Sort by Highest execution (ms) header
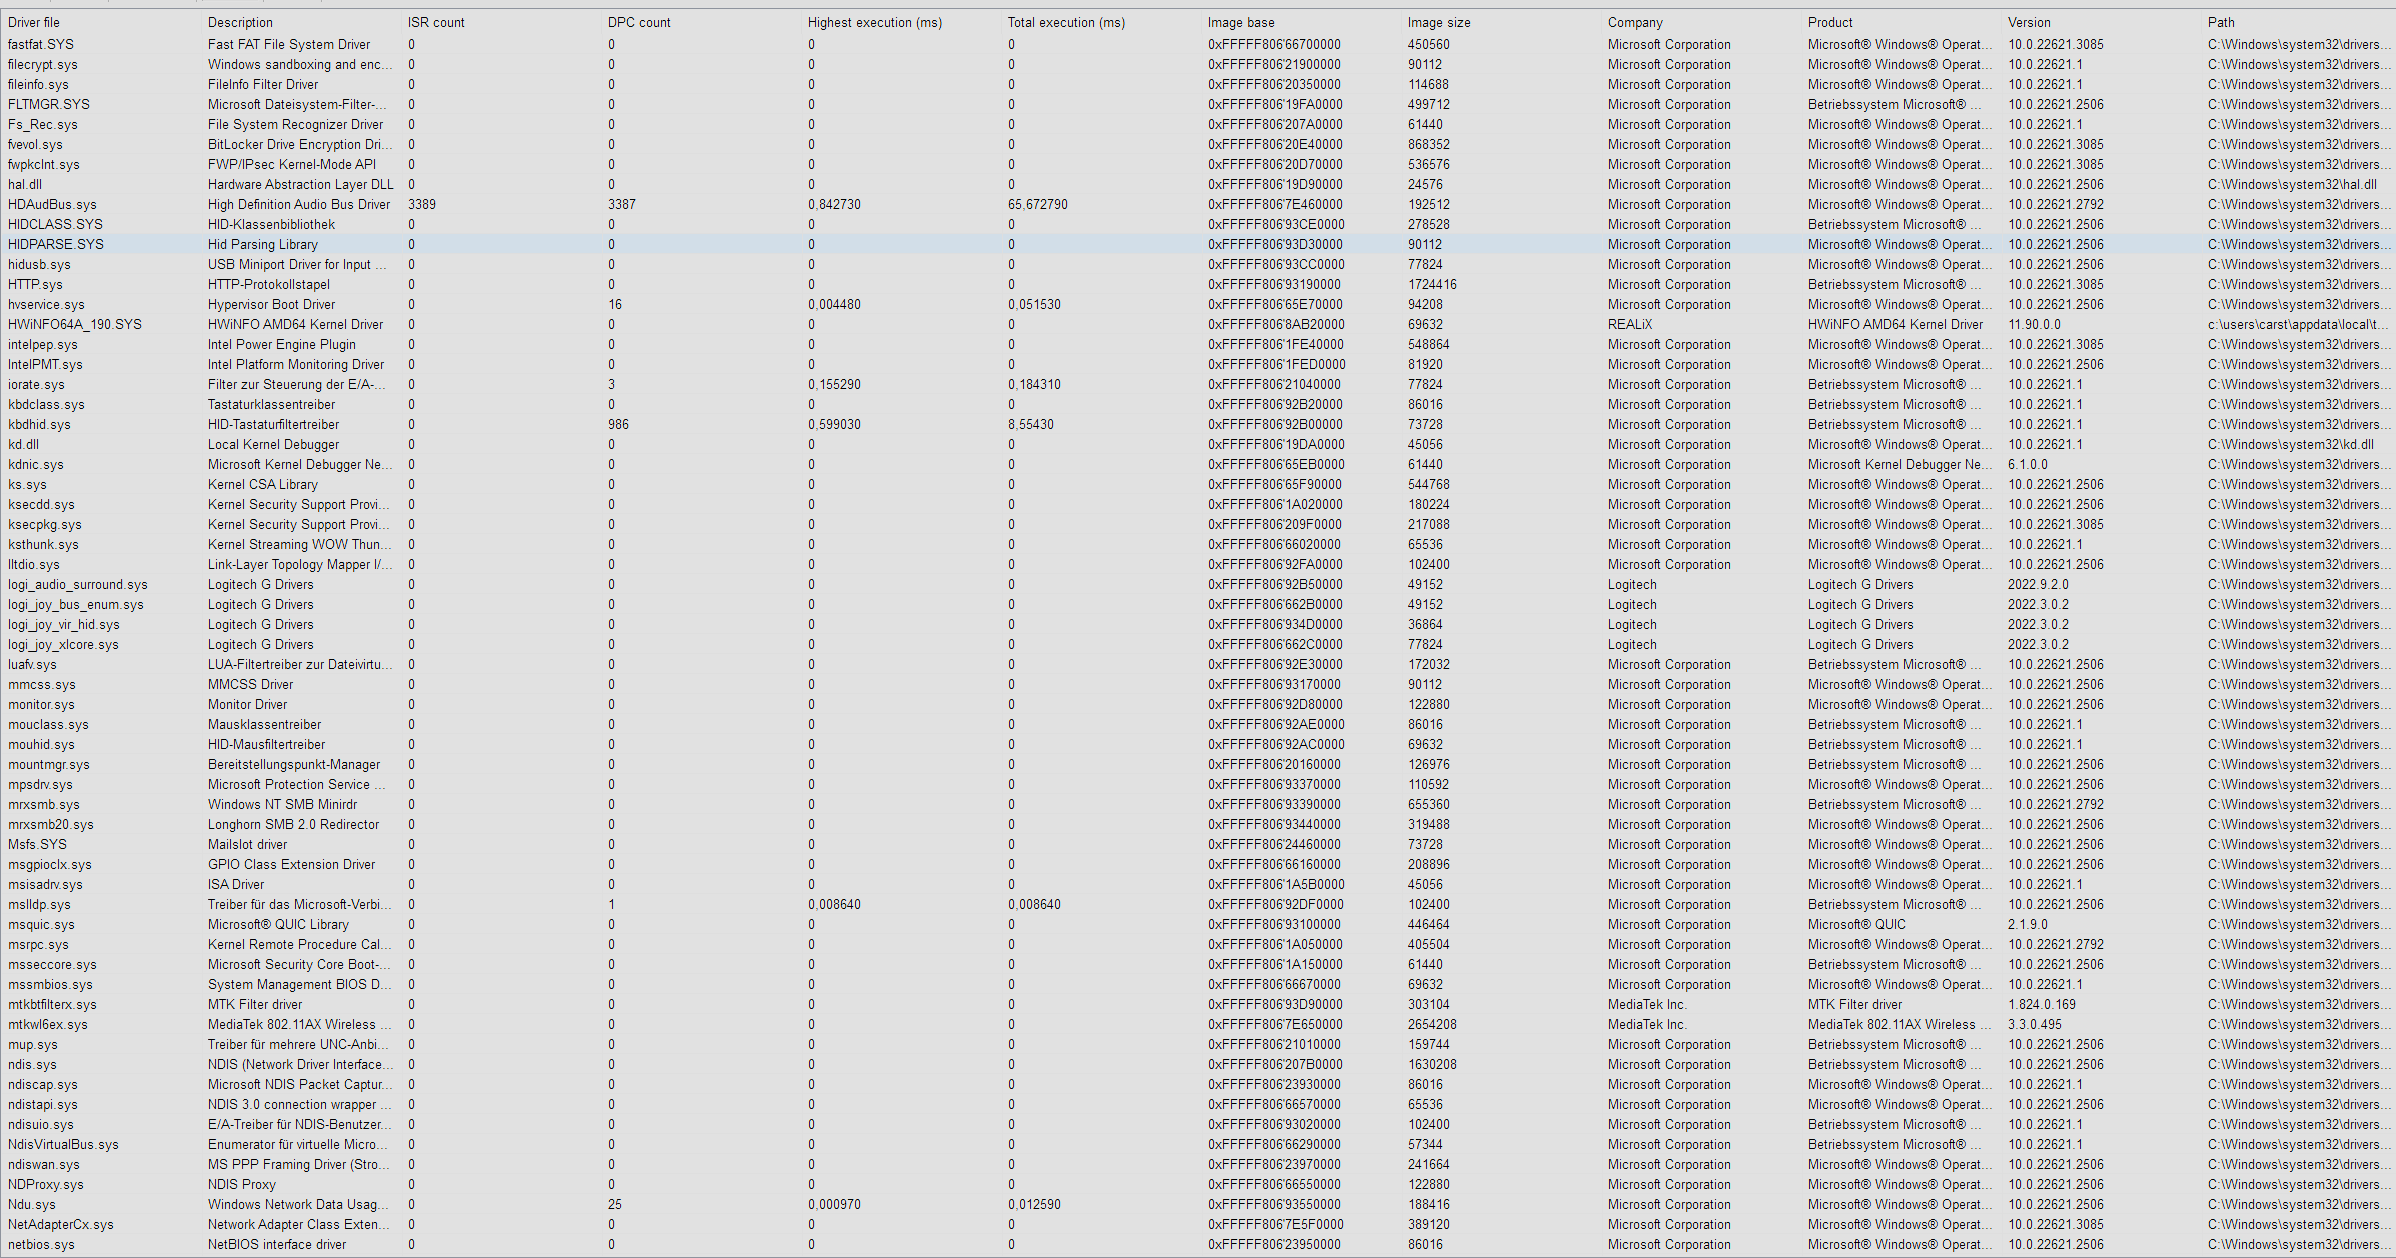 coord(874,22)
